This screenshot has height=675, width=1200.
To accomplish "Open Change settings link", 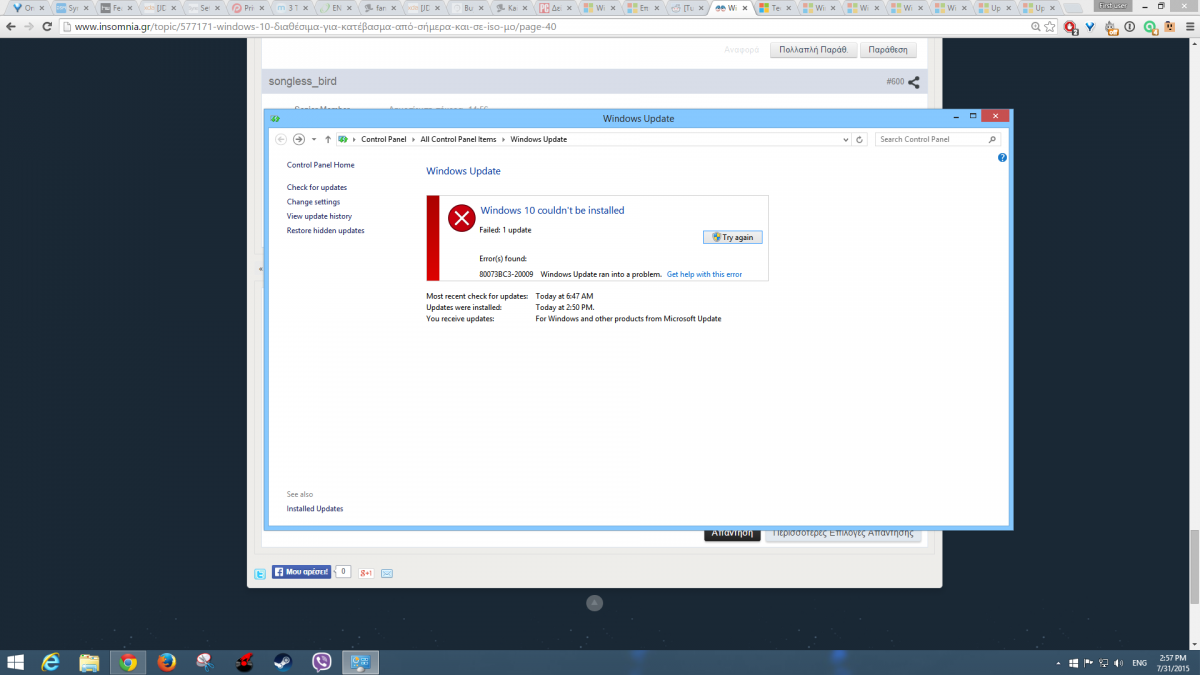I will click(x=313, y=202).
